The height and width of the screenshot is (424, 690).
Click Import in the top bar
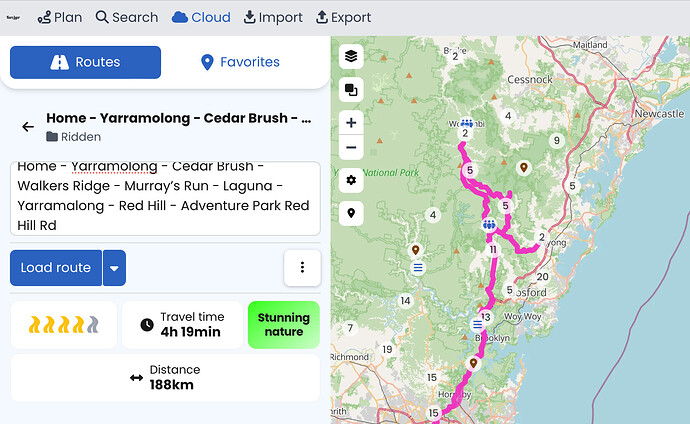point(272,17)
